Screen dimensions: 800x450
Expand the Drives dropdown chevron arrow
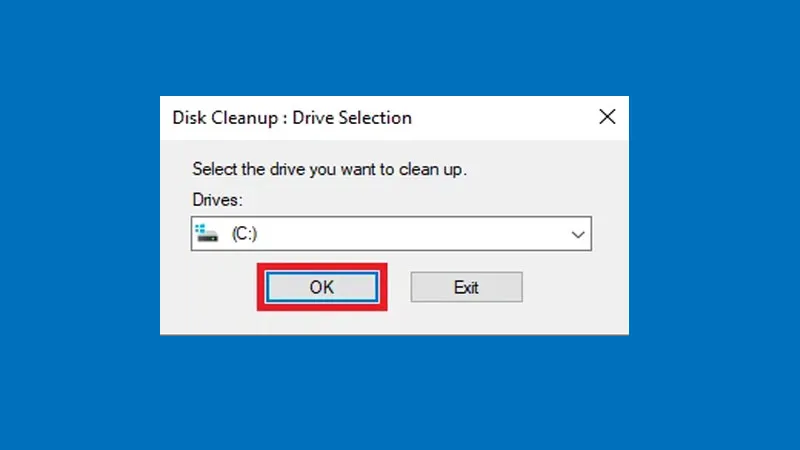(578, 234)
